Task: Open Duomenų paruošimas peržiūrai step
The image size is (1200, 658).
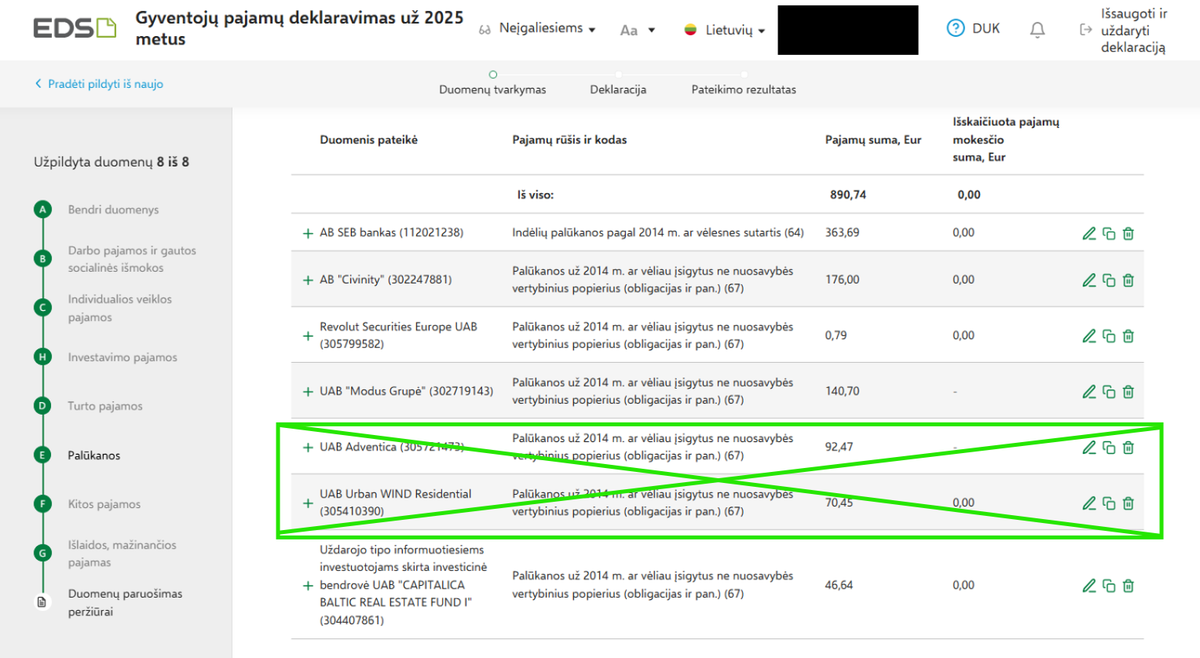Action: tap(125, 602)
